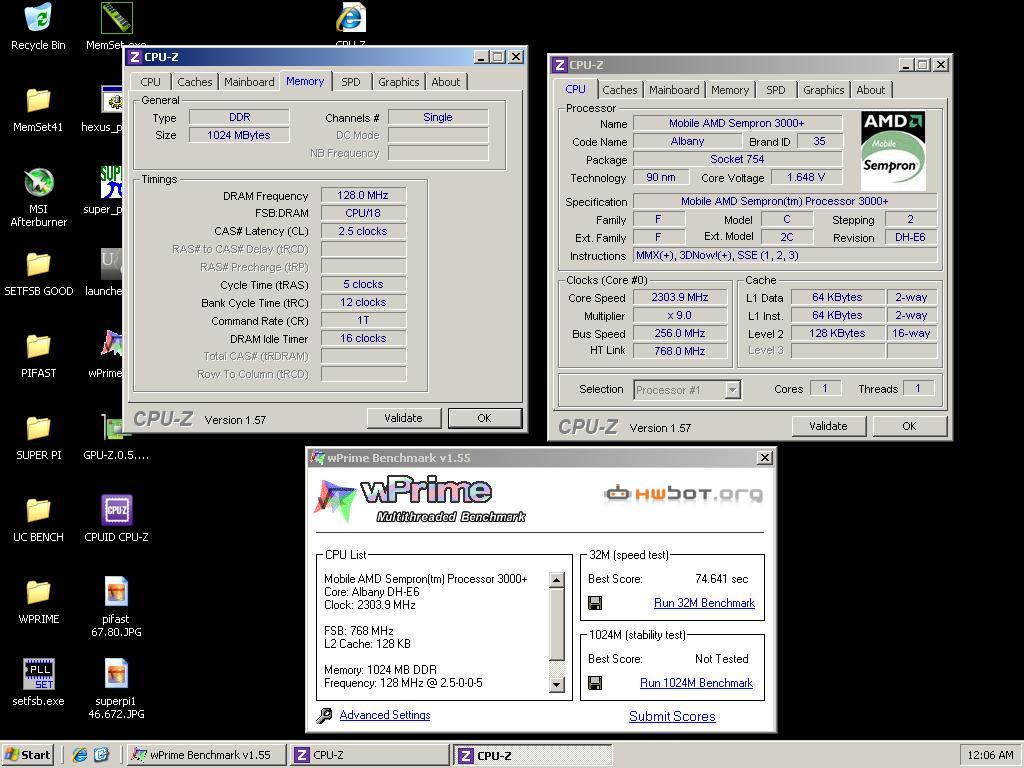Screen dimensions: 1024x768
Task: Open Caches tab in the CPU-Z processor window
Action: pos(619,90)
